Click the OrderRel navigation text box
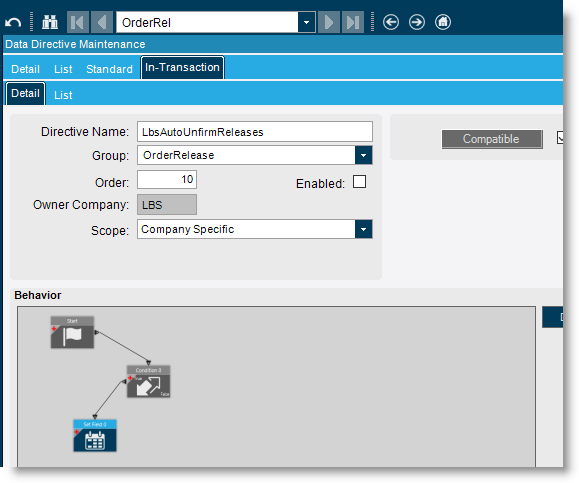 pos(207,22)
